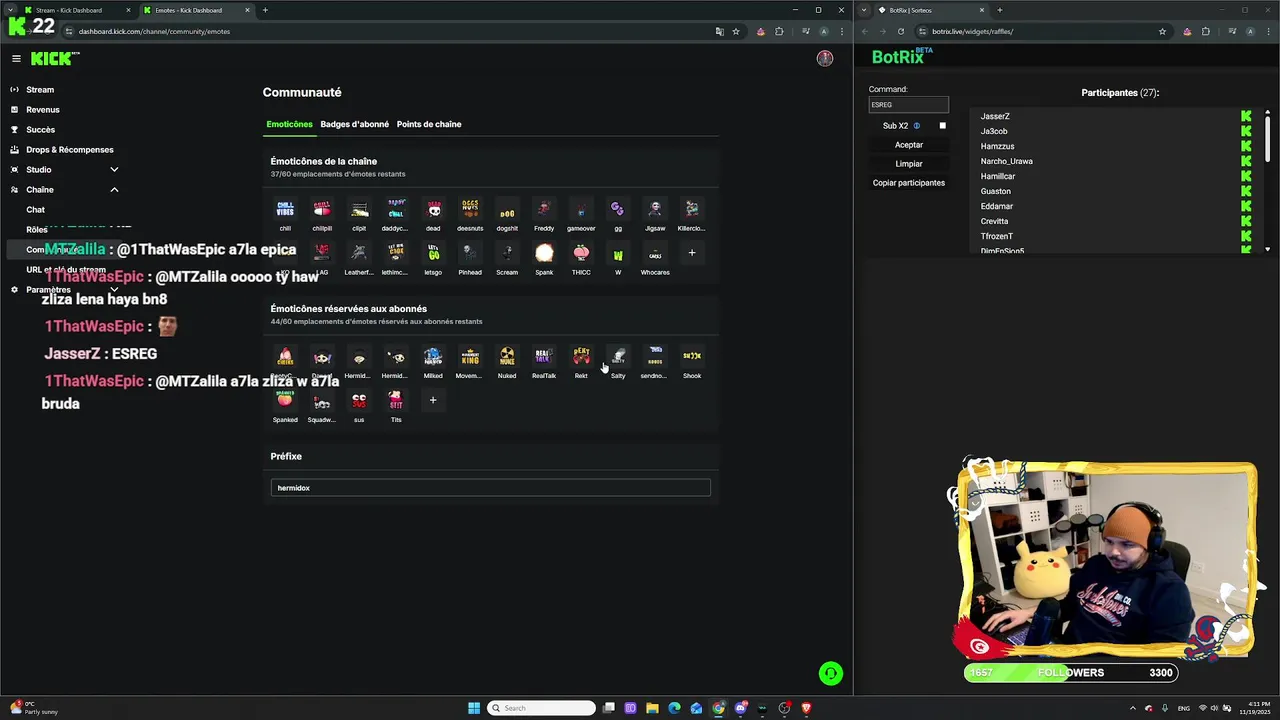Screen dimensions: 1280x720
Task: Click Copiar participantes button
Action: click(x=909, y=183)
